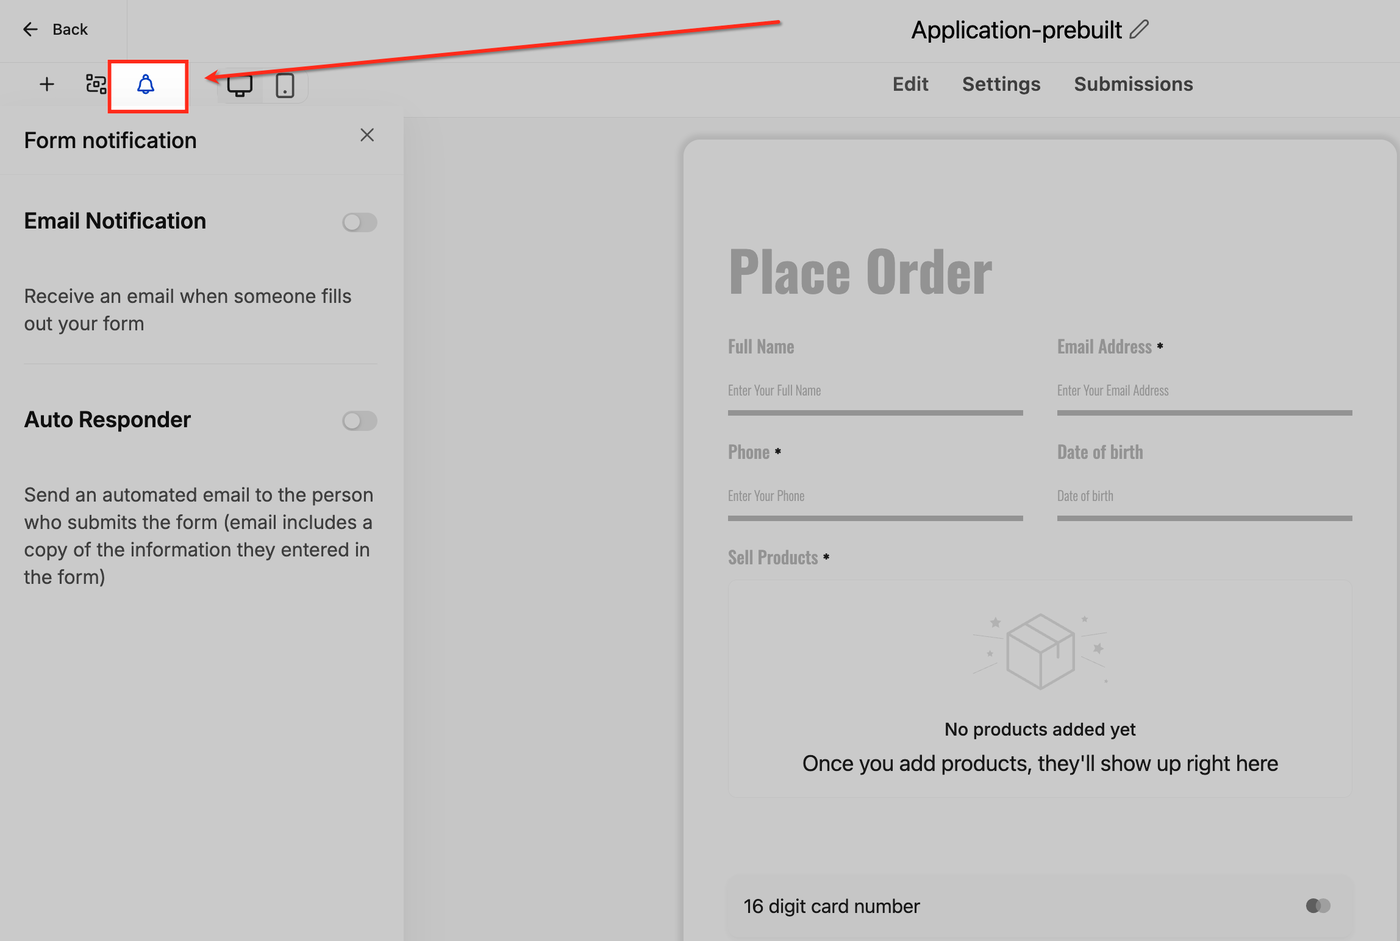Image resolution: width=1400 pixels, height=941 pixels.
Task: Click the Full Name input field
Action: 875,392
